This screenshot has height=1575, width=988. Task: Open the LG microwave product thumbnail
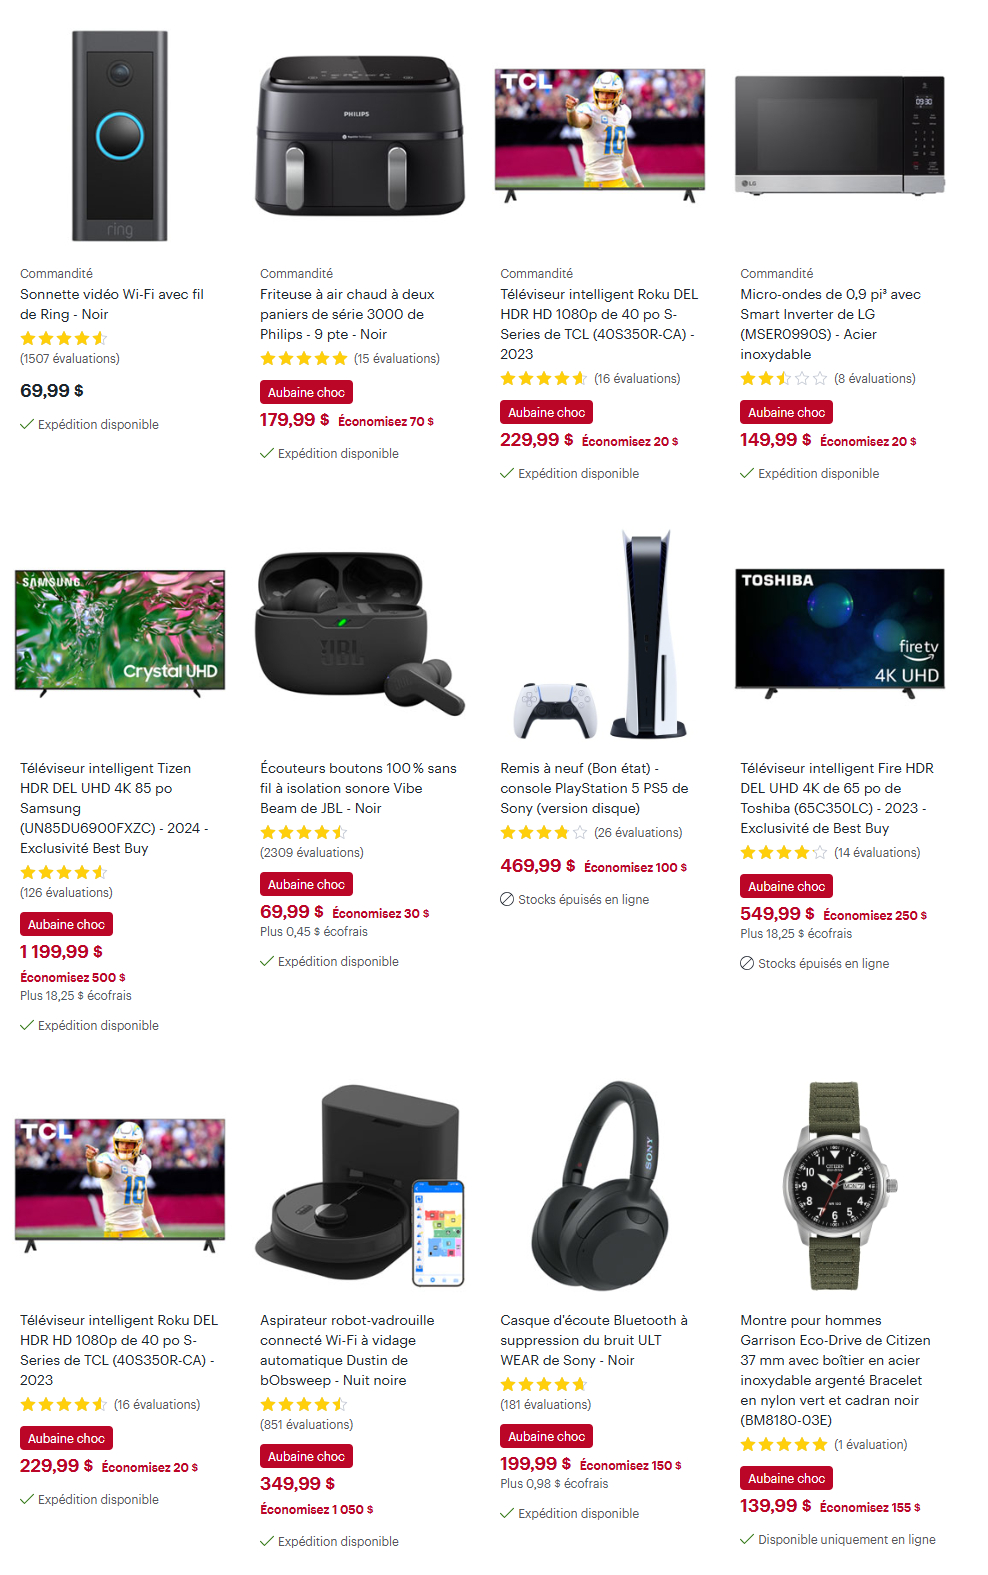pos(840,136)
